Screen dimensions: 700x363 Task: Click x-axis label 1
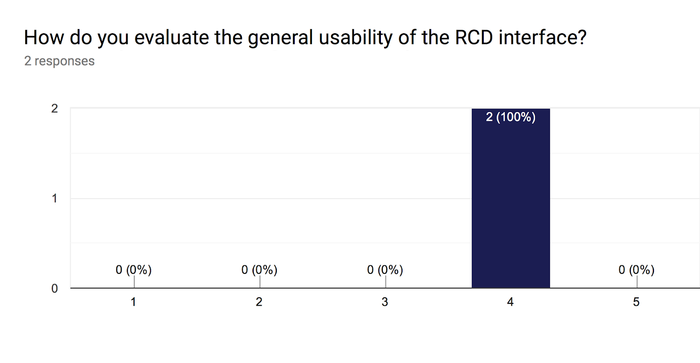(x=133, y=302)
